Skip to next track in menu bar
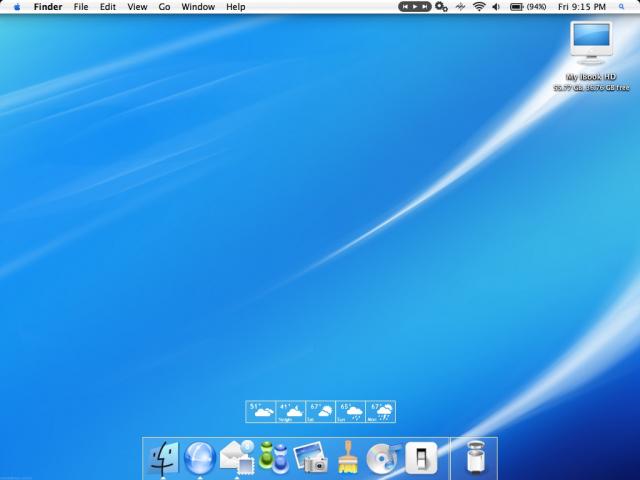 click(425, 7)
